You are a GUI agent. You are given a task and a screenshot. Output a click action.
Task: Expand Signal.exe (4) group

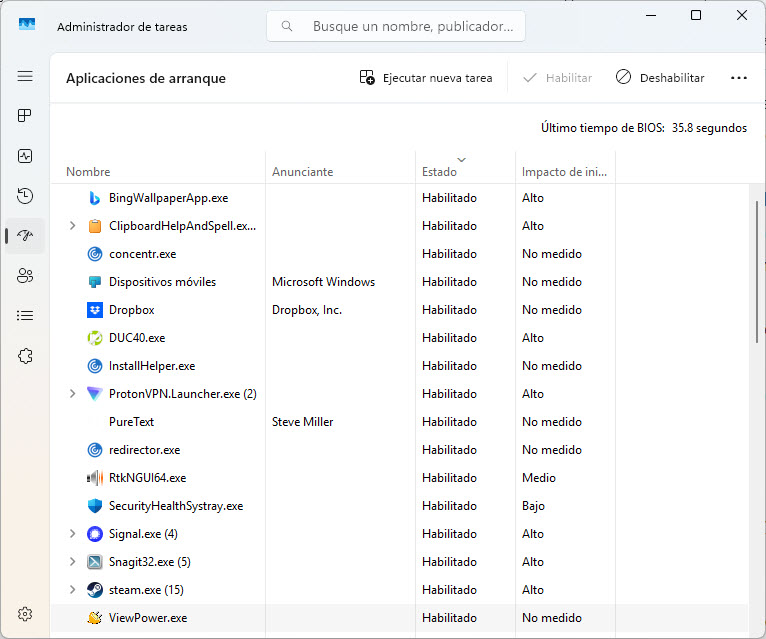click(x=72, y=534)
